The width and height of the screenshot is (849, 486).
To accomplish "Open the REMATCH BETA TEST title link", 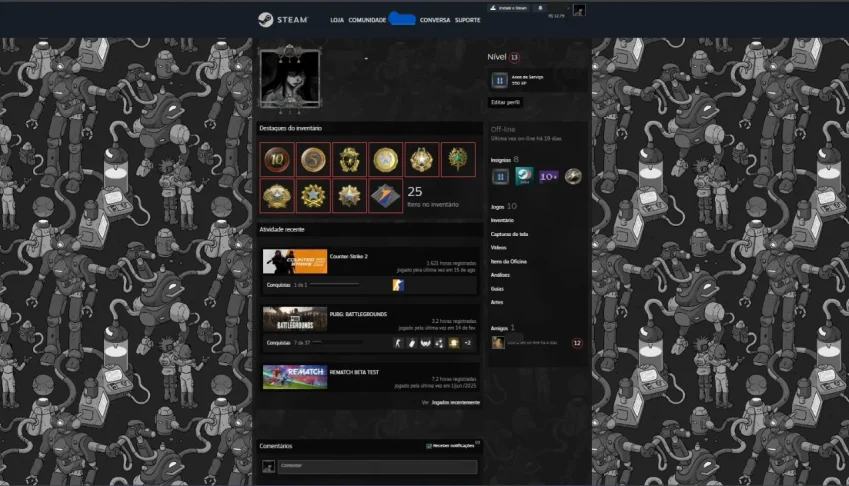I will point(354,372).
